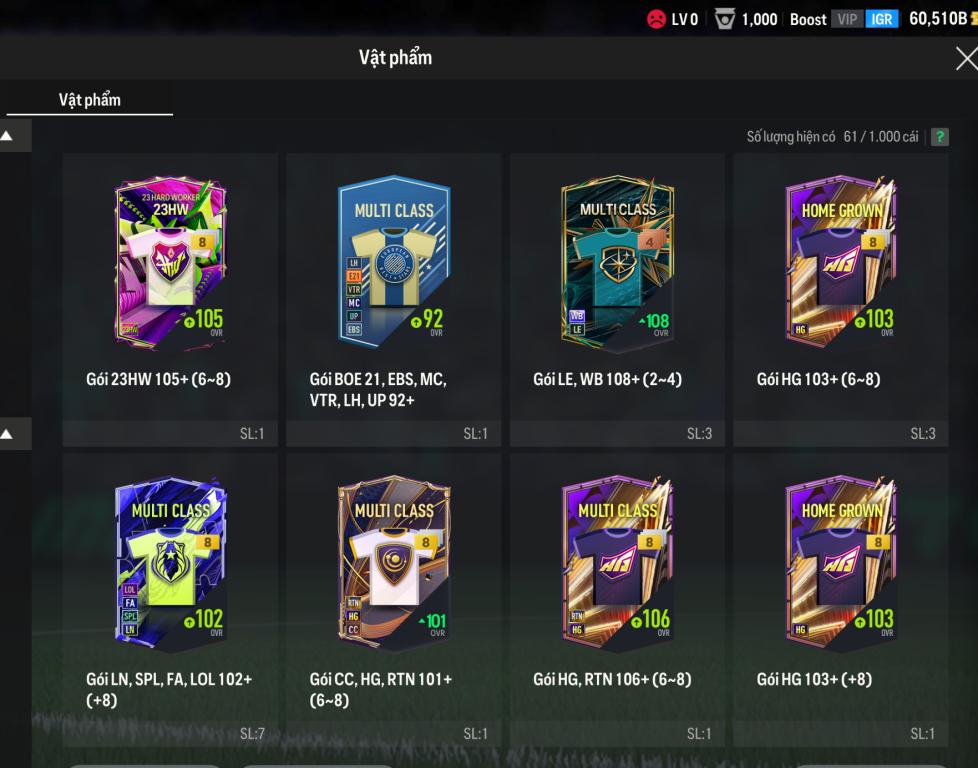Click the green question mark help icon
The height and width of the screenshot is (768, 978).
[x=939, y=137]
